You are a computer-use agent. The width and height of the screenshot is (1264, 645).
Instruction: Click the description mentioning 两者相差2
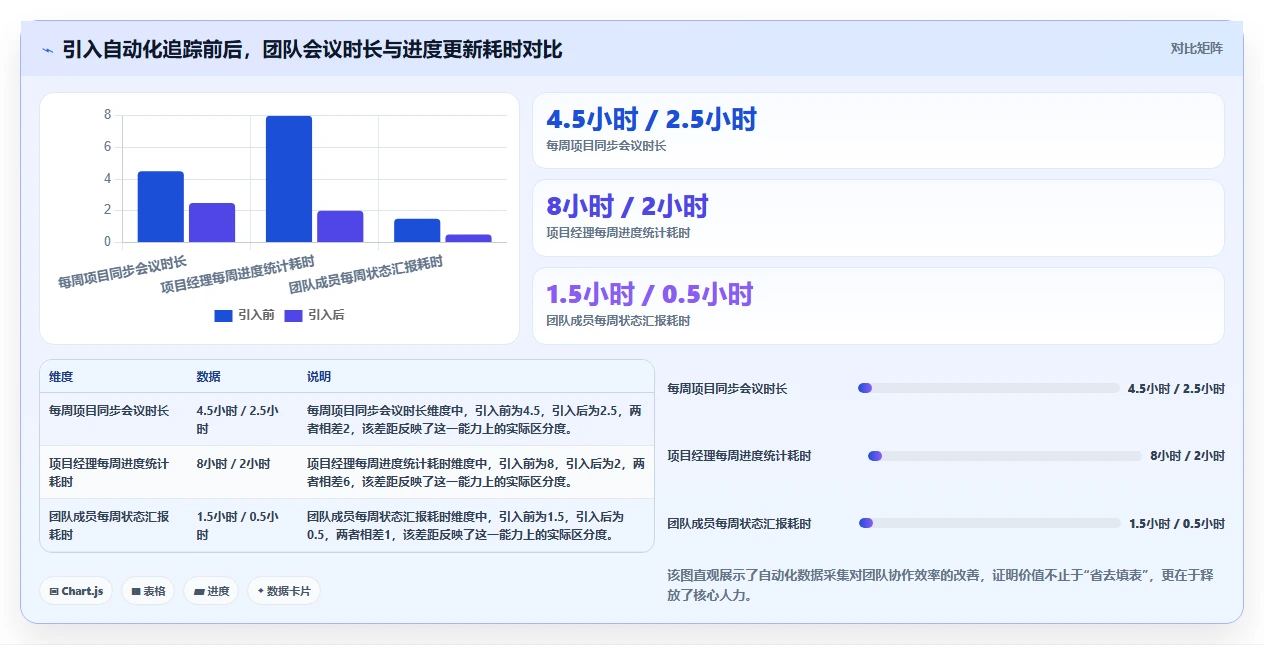(x=474, y=419)
